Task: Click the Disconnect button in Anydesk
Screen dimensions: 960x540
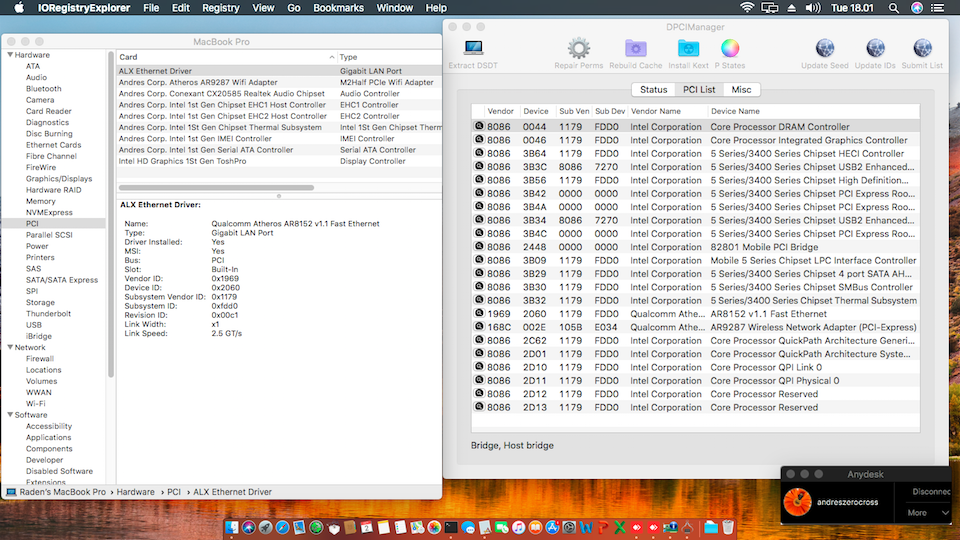Action: (930, 492)
